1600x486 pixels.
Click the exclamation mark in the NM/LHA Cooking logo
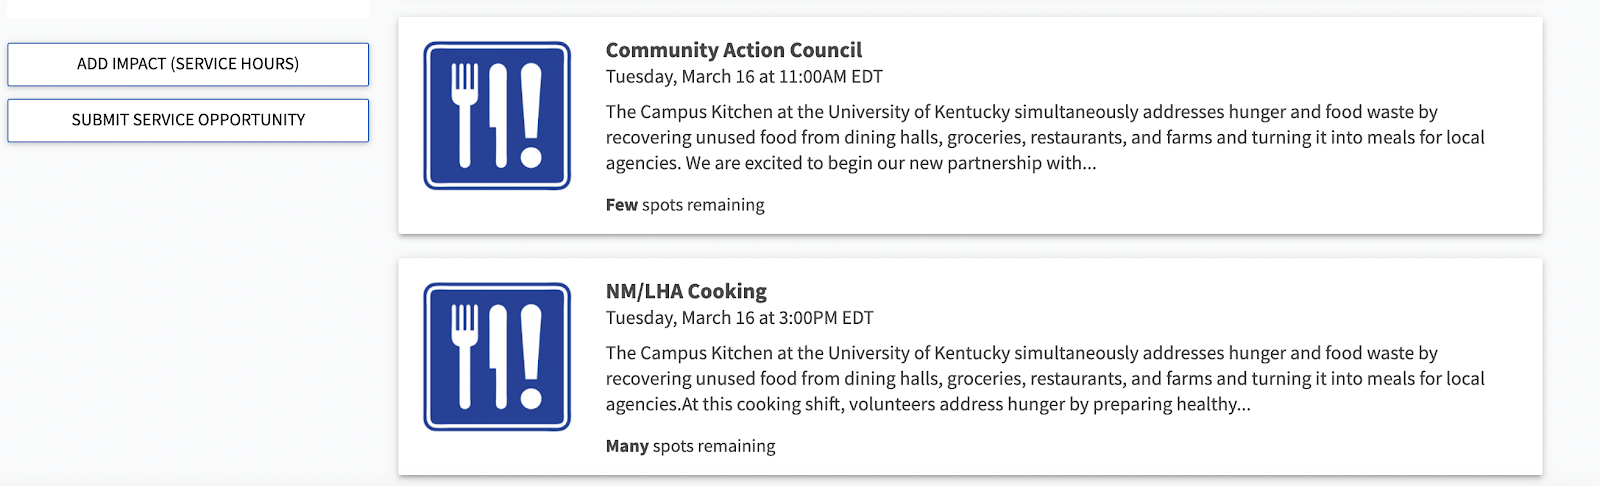pos(531,357)
